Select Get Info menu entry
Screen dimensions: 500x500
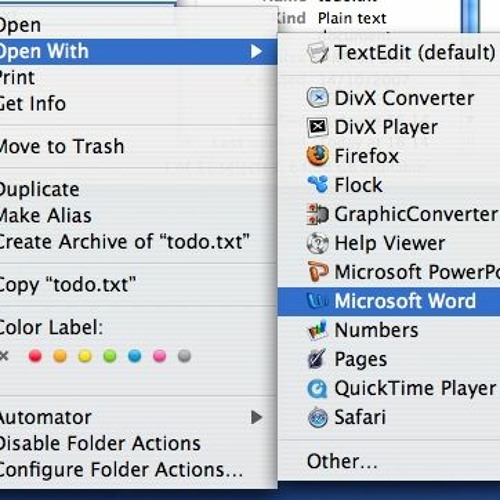coord(138,104)
